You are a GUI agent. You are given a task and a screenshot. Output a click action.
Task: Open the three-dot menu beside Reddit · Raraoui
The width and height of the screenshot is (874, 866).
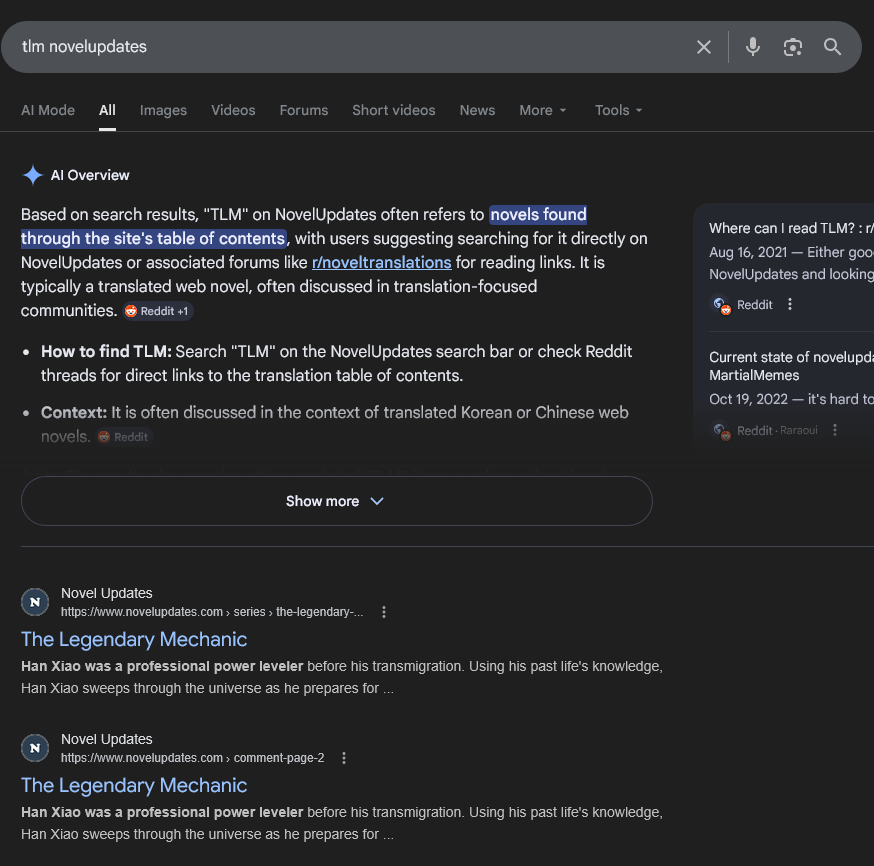pyautogui.click(x=834, y=430)
